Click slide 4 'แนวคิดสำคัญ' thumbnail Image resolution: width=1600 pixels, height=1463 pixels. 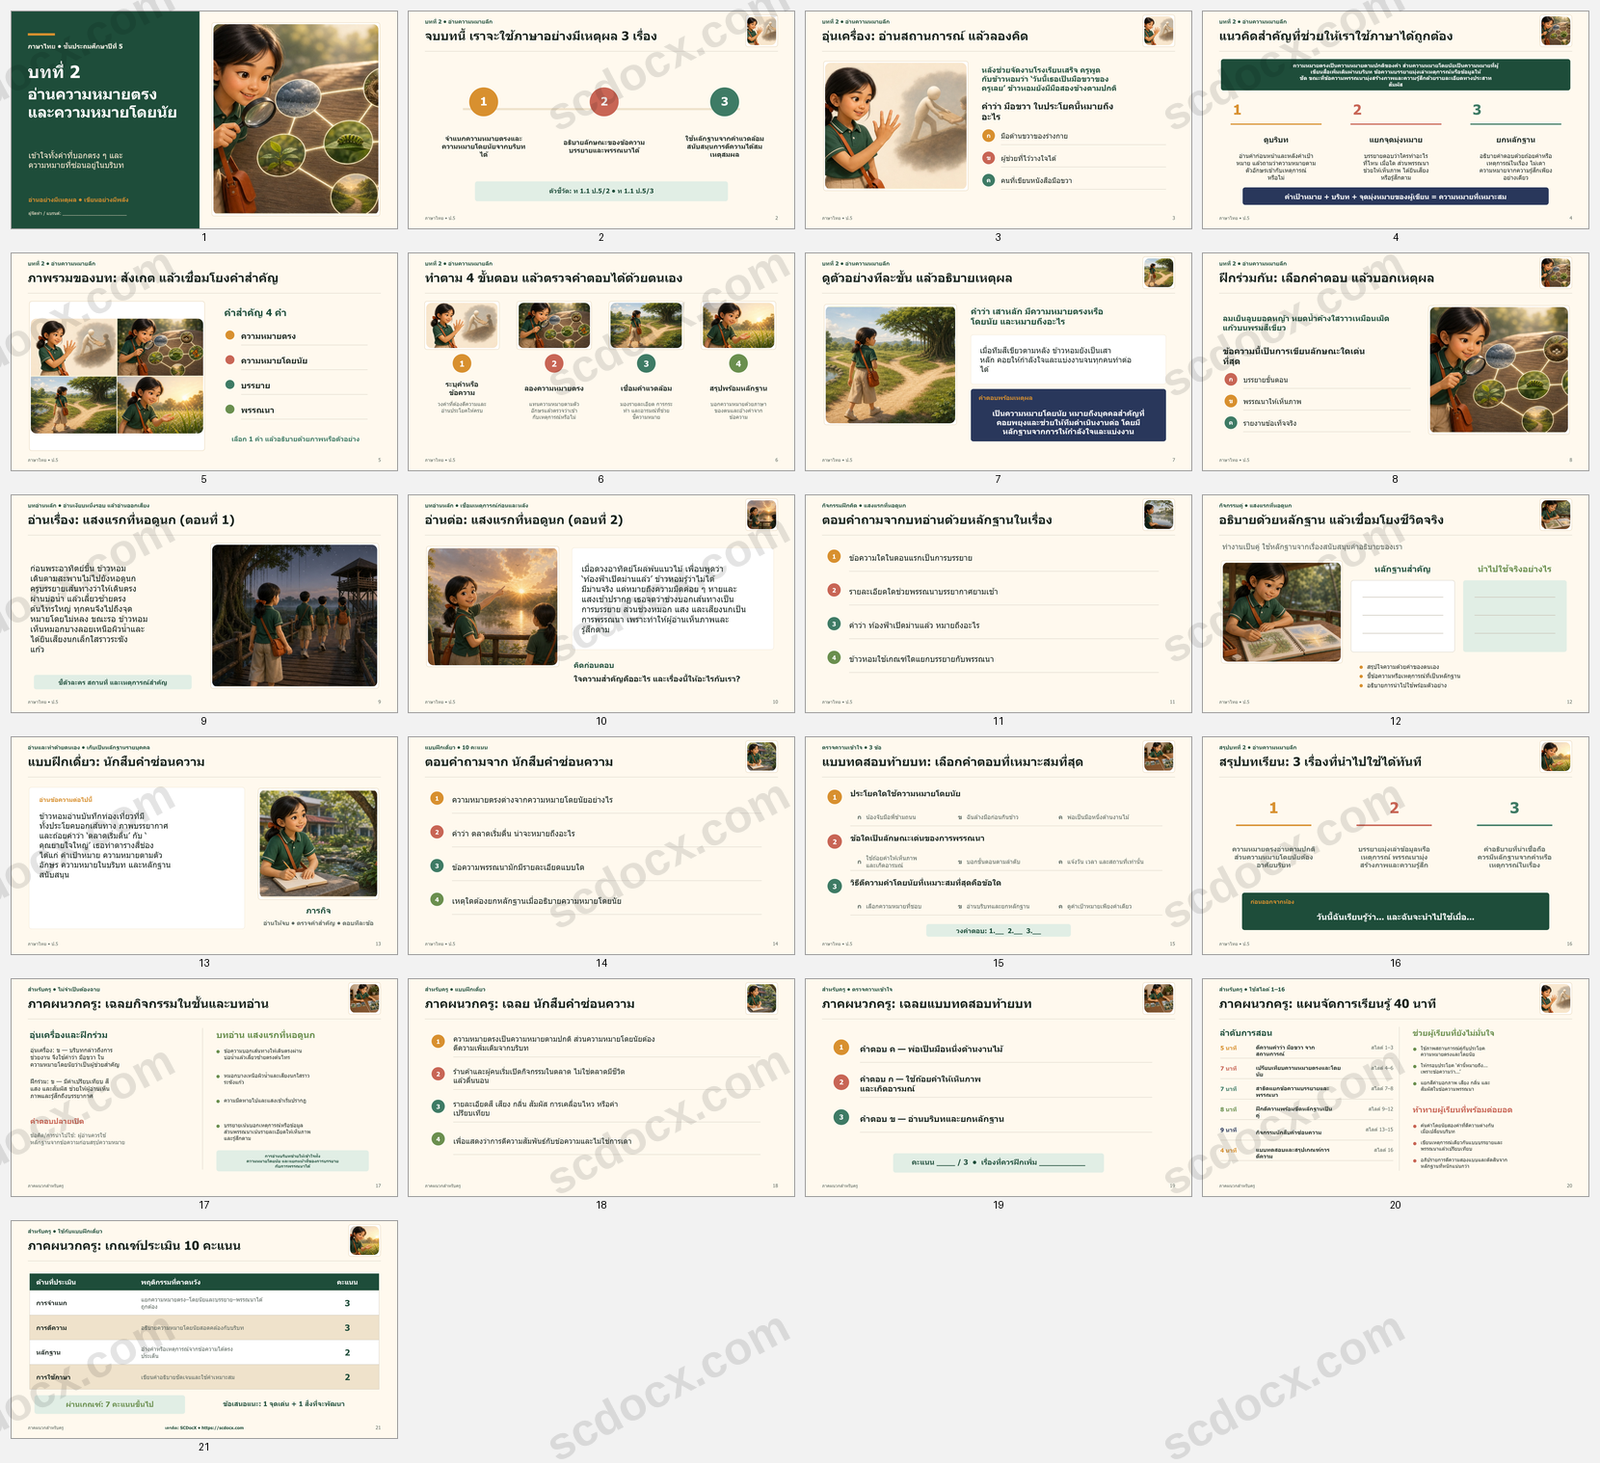point(1395,120)
